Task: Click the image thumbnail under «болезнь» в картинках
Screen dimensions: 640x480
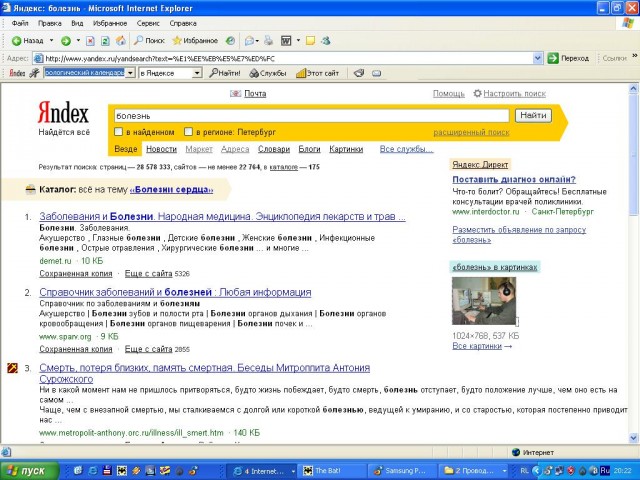Action: pos(484,301)
